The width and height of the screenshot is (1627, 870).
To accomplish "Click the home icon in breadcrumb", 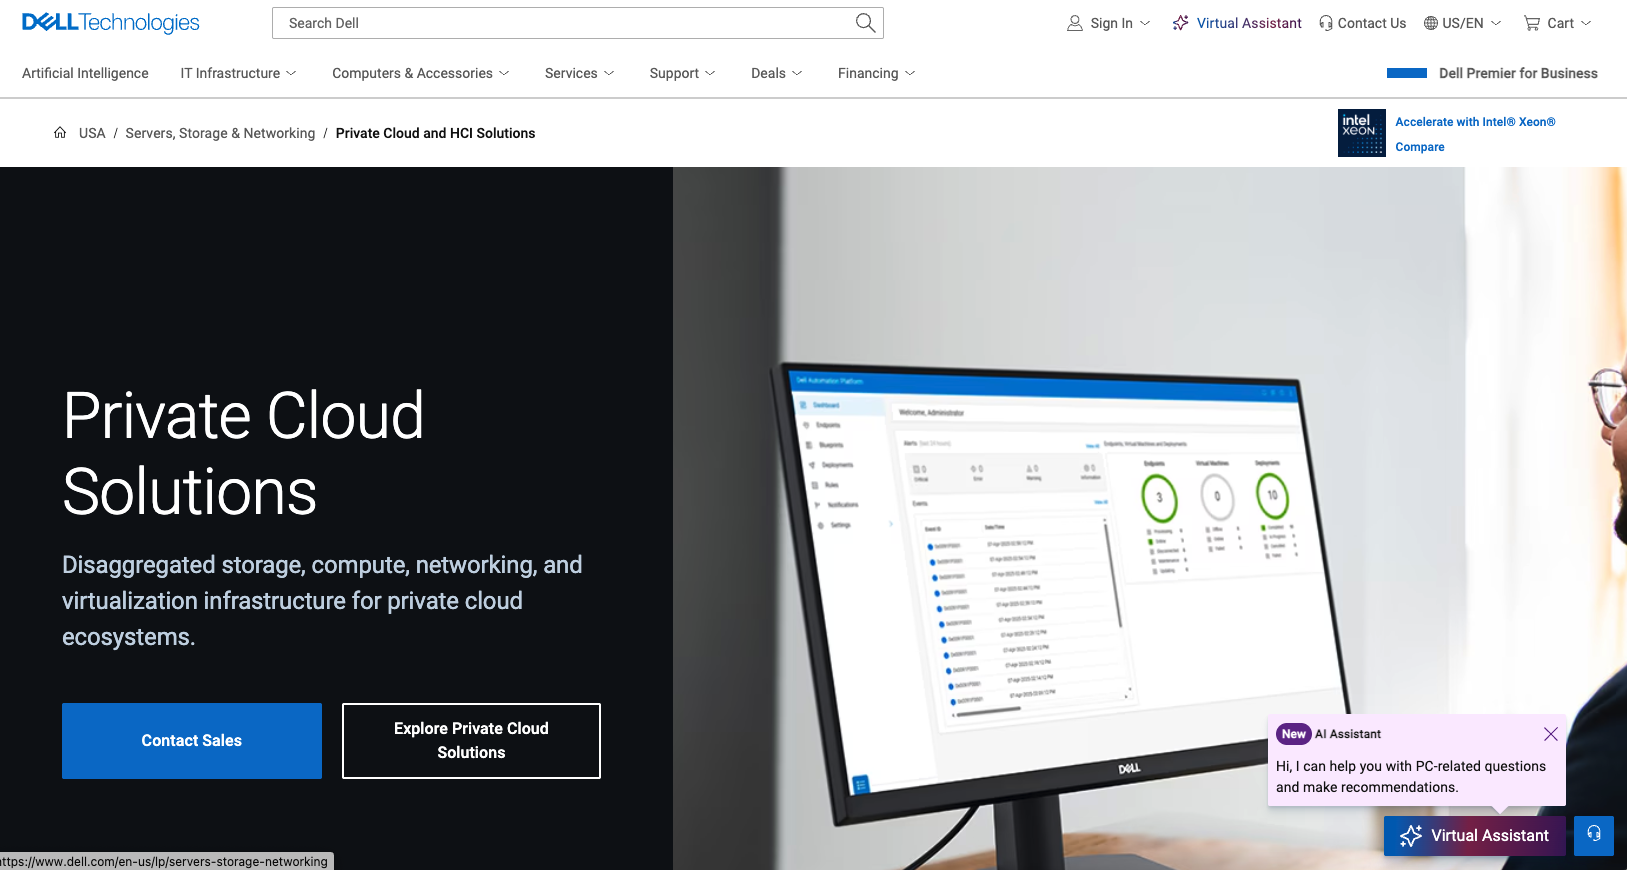I will [x=60, y=132].
